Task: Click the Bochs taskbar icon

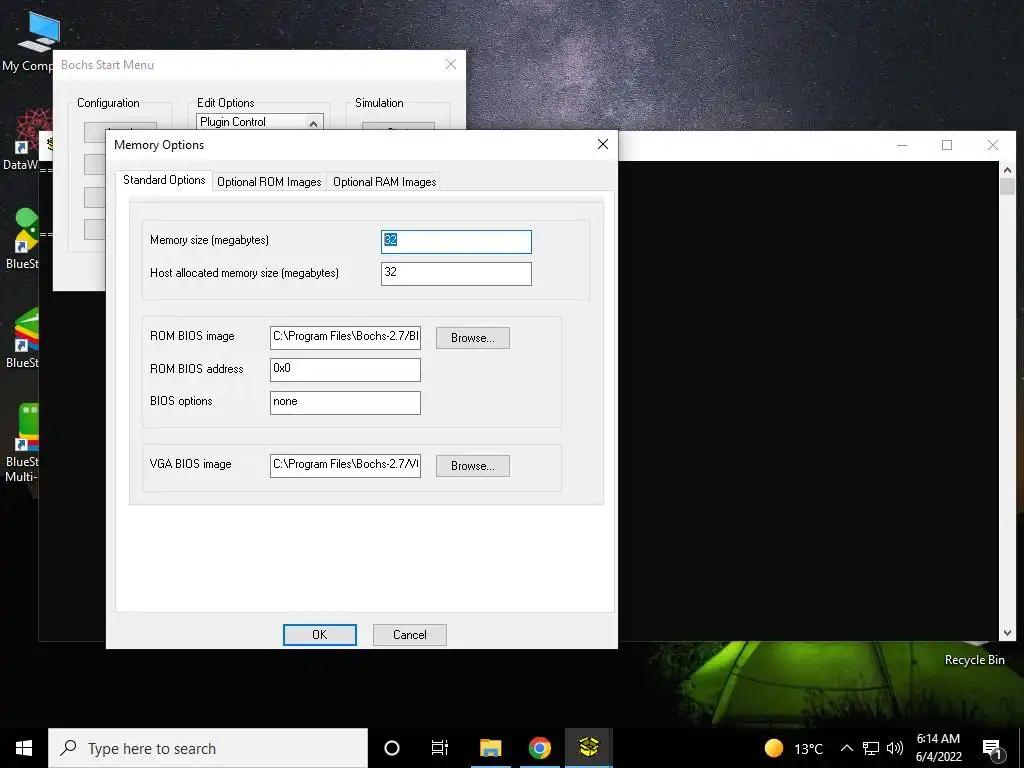Action: pos(588,748)
